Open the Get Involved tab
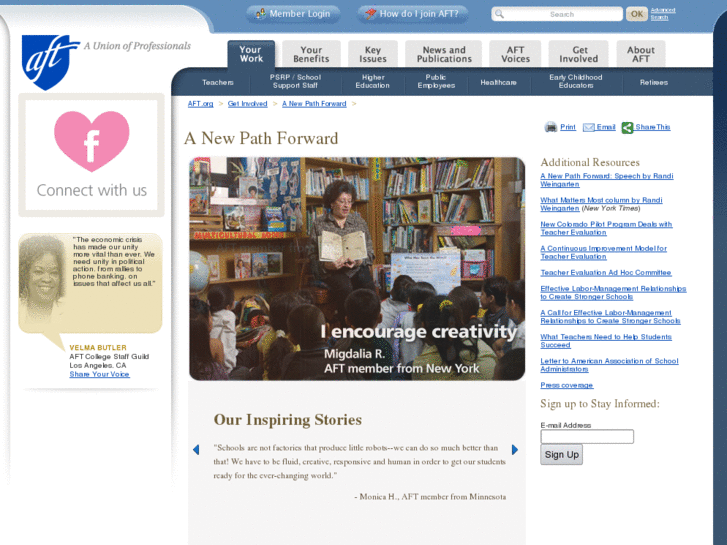Image resolution: width=727 pixels, height=545 pixels. [x=579, y=54]
